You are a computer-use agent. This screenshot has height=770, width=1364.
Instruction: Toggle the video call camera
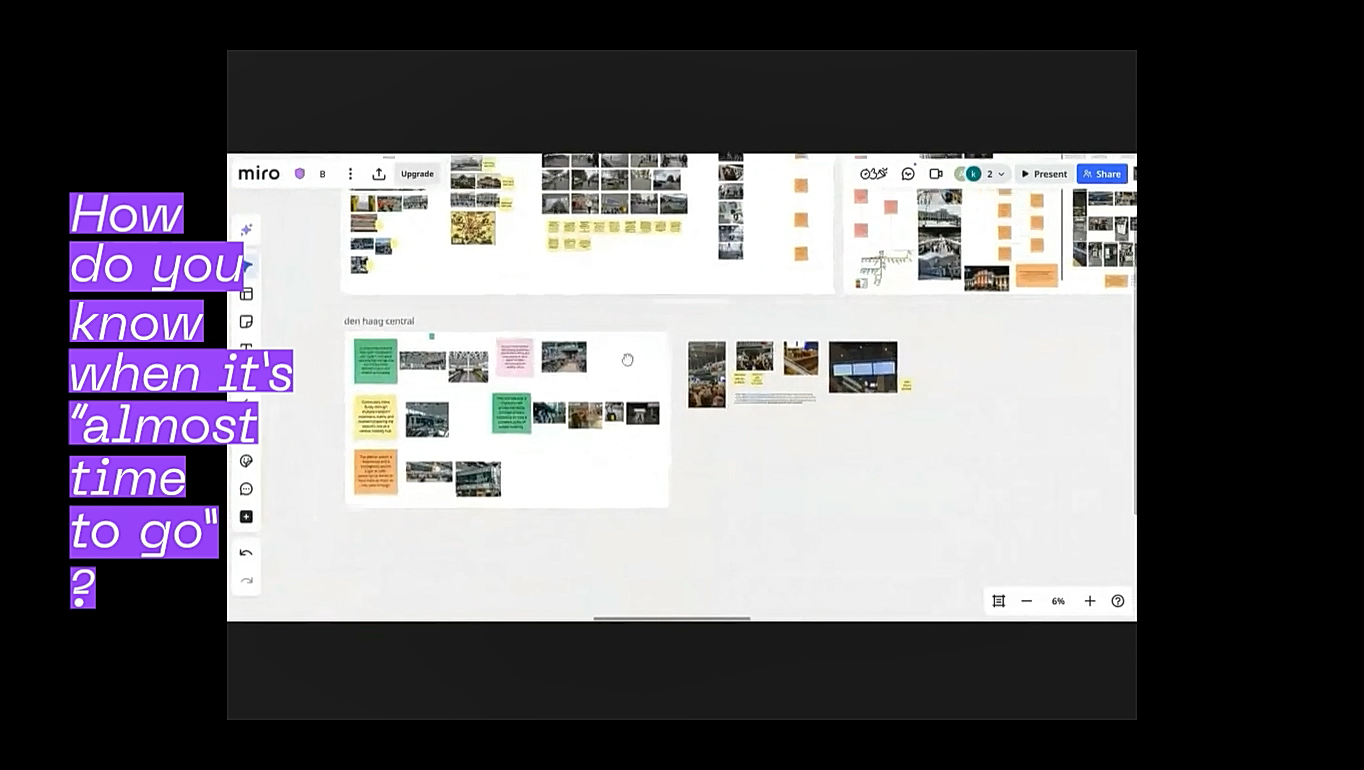pos(936,174)
